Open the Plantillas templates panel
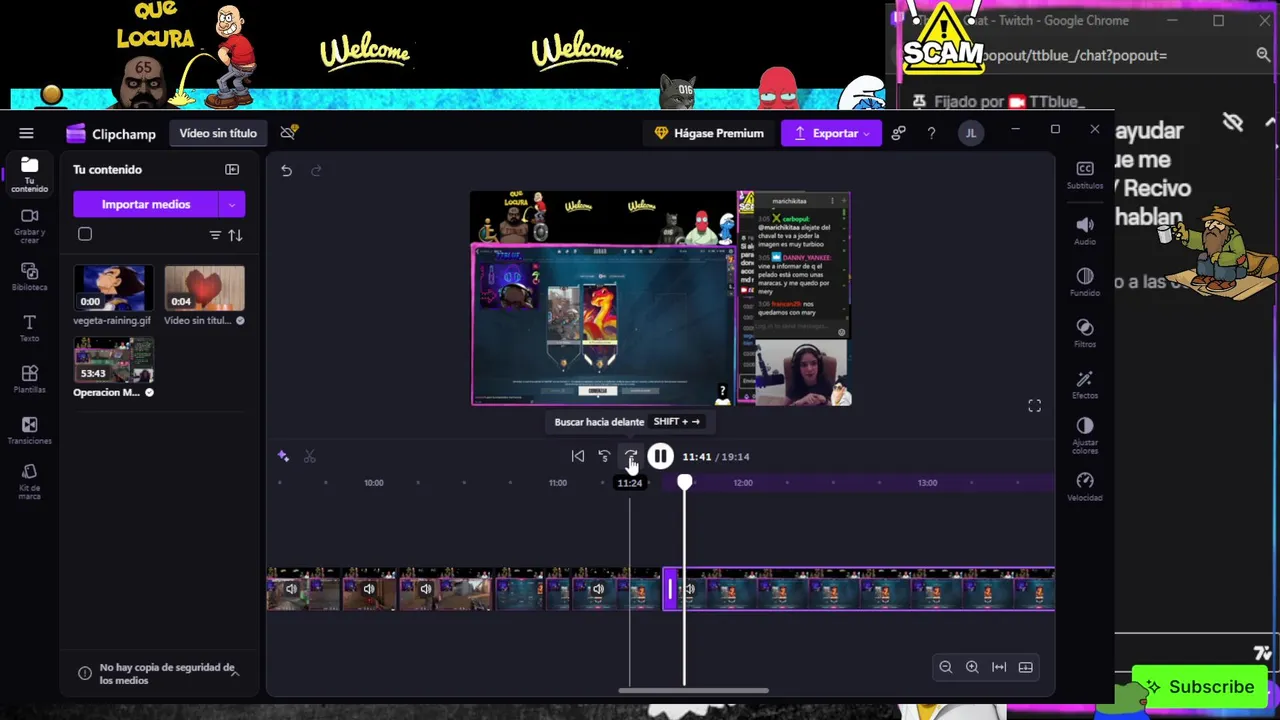 tap(29, 379)
